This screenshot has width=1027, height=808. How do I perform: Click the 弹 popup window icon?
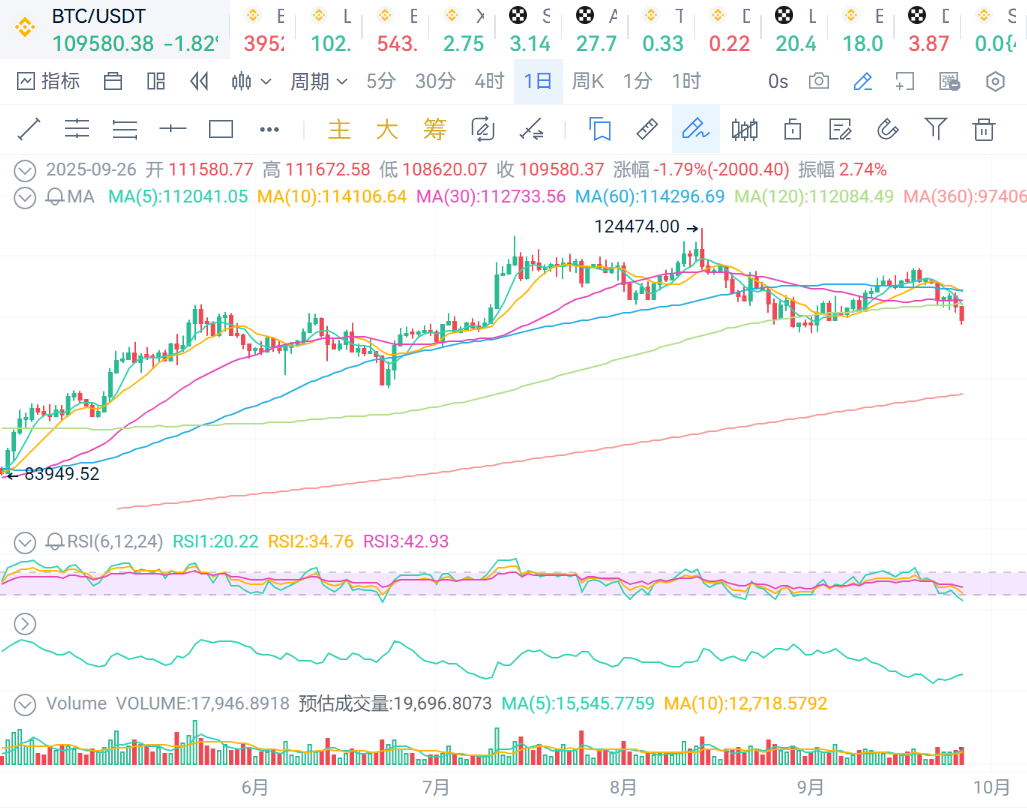[950, 81]
